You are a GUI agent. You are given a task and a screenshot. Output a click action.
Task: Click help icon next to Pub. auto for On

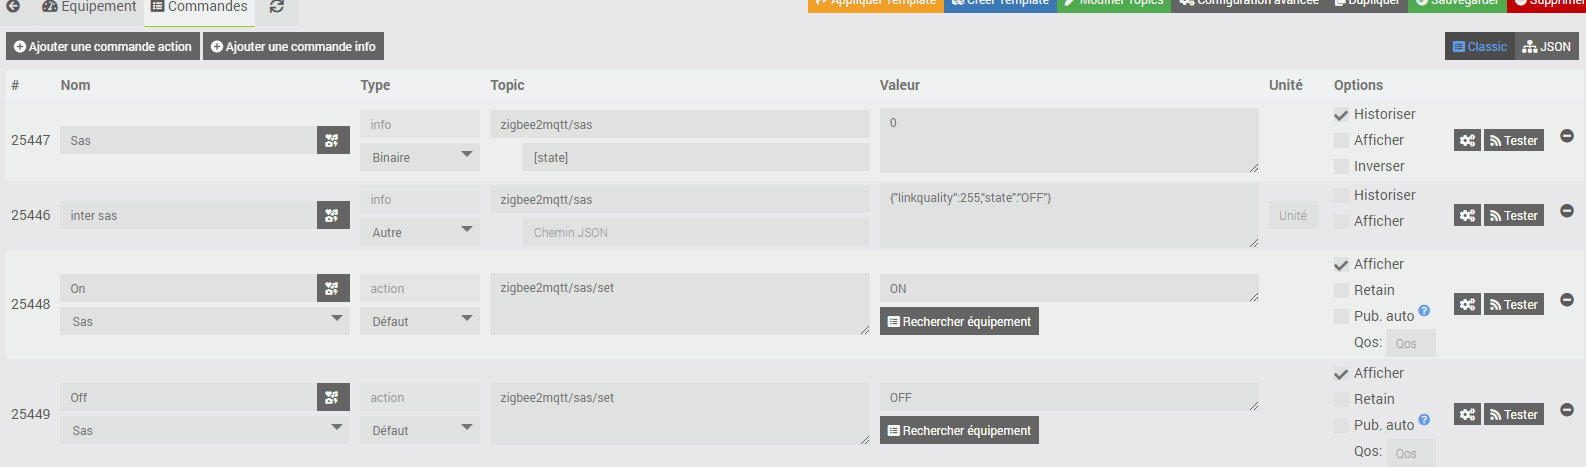(1424, 311)
